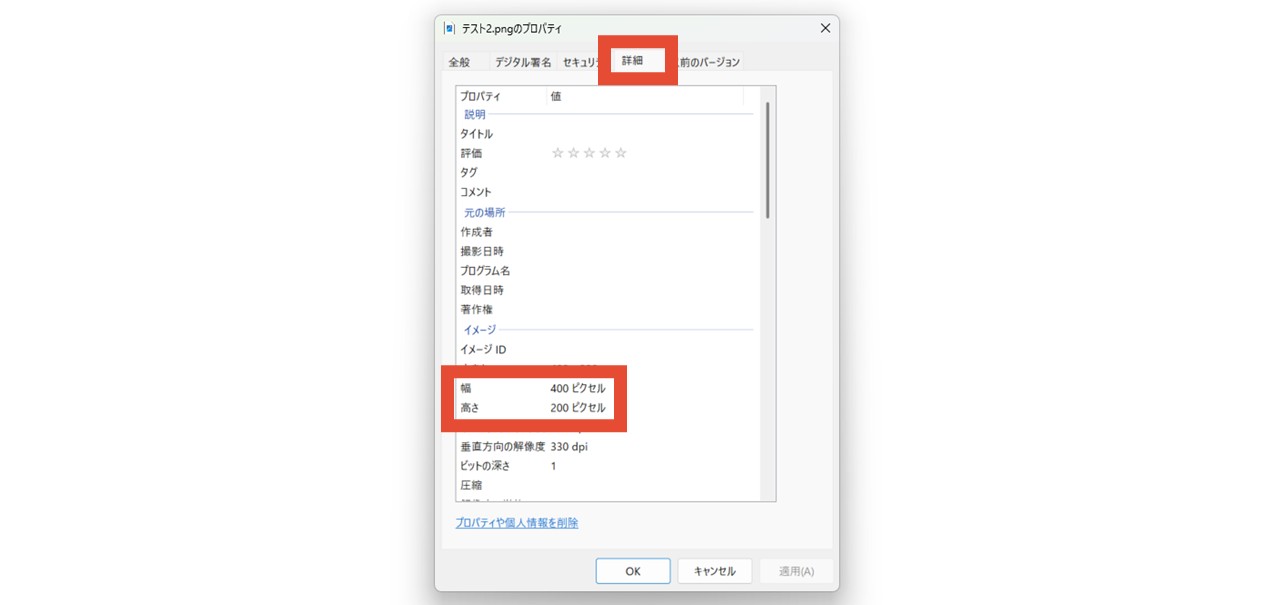The height and width of the screenshot is (605, 1280).
Task: Select the 著作権 property row
Action: tap(607, 310)
